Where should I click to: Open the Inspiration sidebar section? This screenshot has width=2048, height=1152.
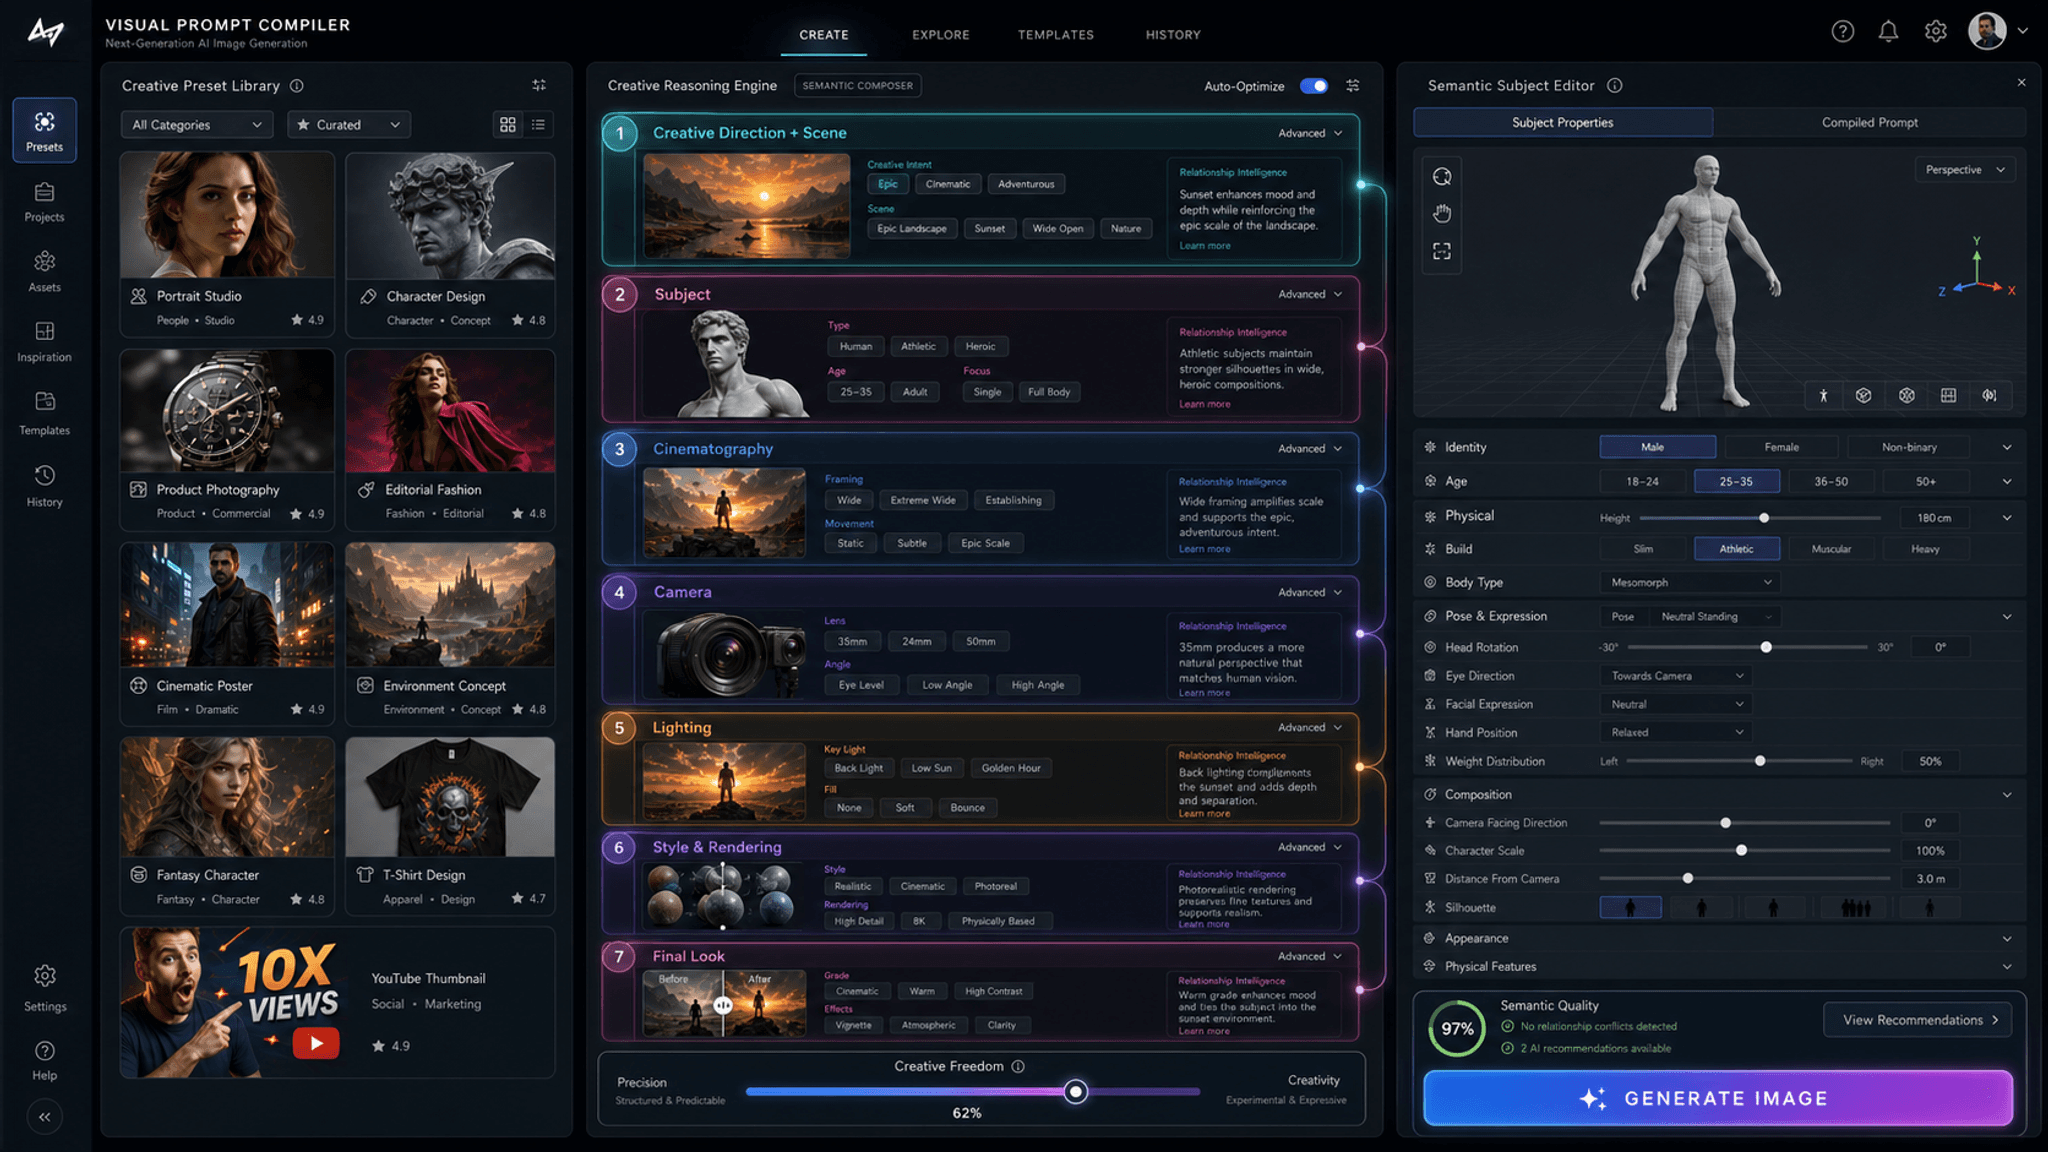(x=44, y=341)
